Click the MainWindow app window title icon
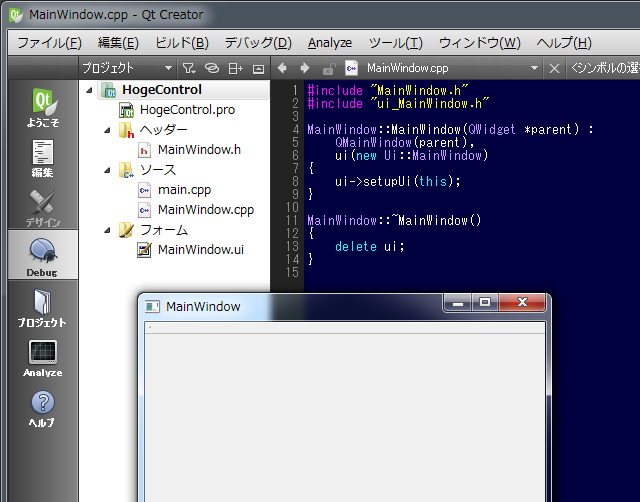 pos(152,306)
